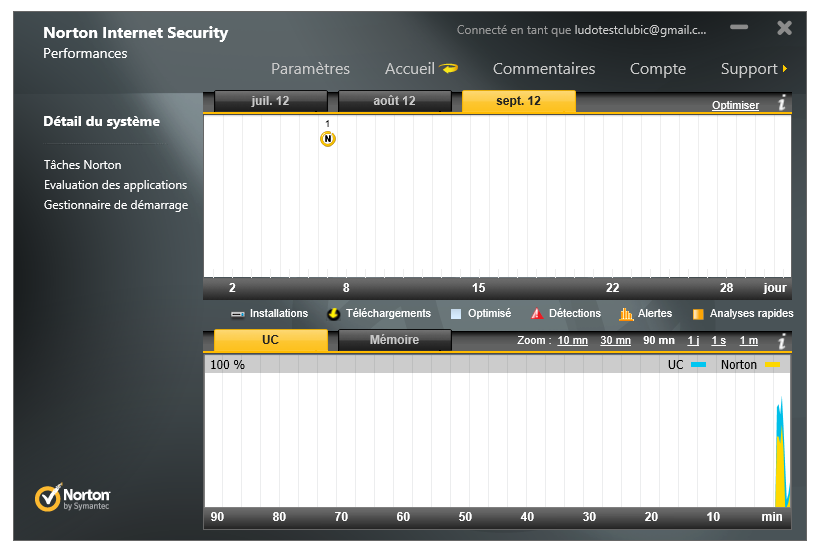819x552 pixels.
Task: Open the info icon beside the zoom options
Action: pos(782,342)
